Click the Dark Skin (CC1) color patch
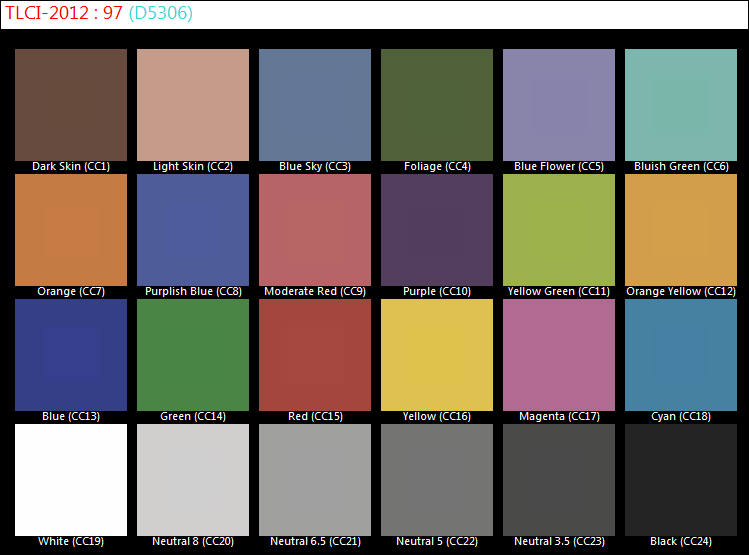The width and height of the screenshot is (749, 555). click(71, 104)
